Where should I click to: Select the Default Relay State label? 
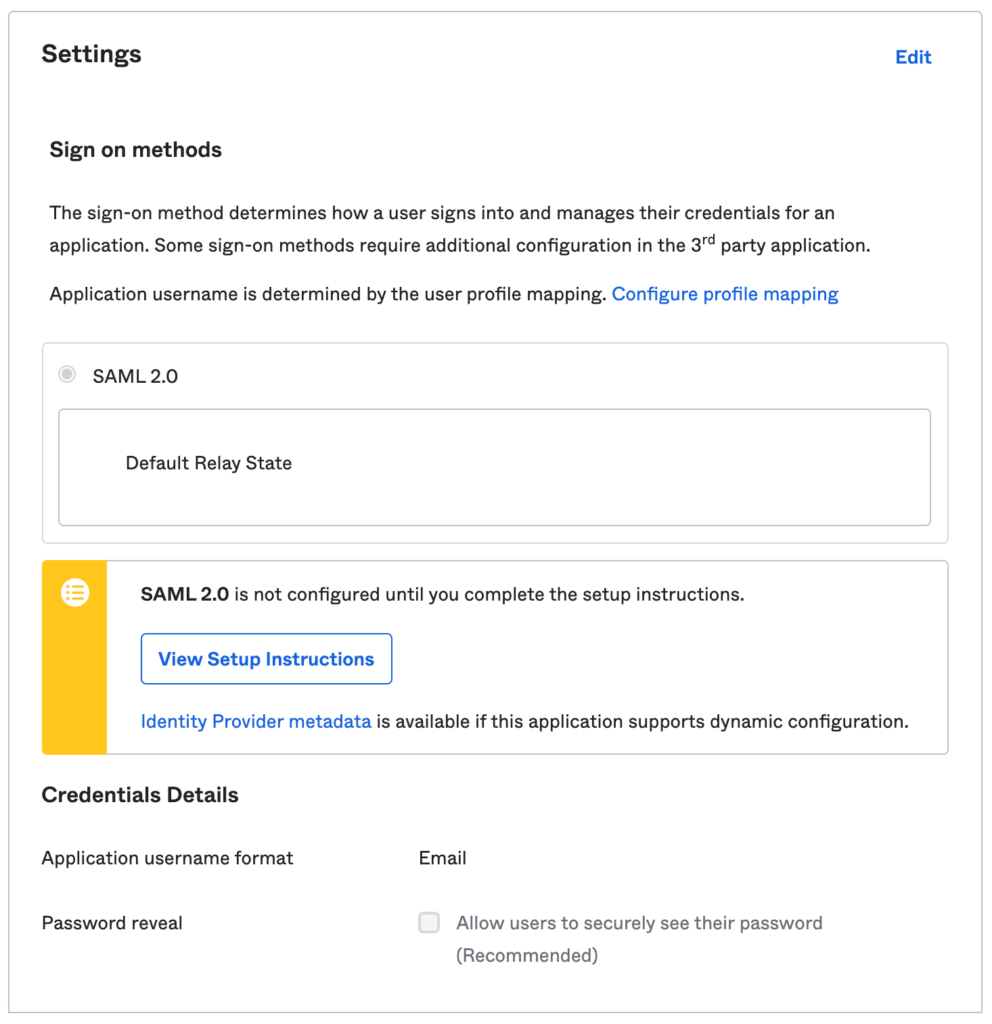tap(208, 463)
